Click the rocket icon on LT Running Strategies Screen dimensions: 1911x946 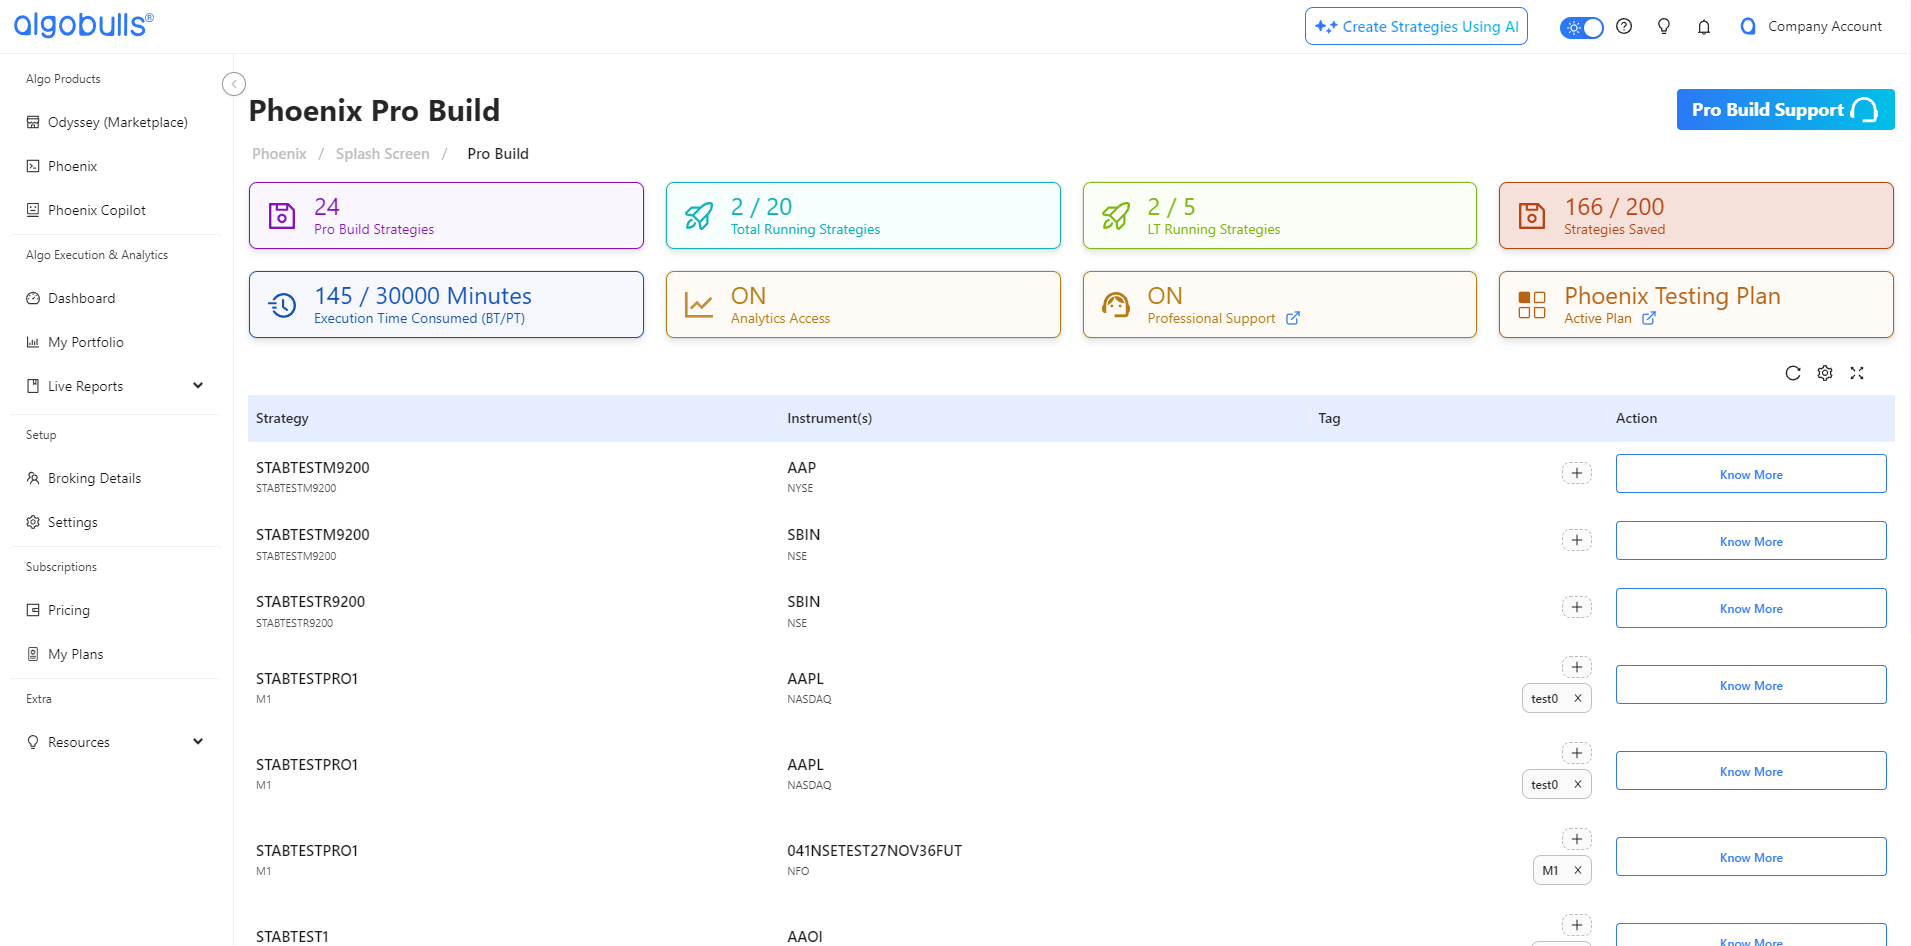[1116, 216]
